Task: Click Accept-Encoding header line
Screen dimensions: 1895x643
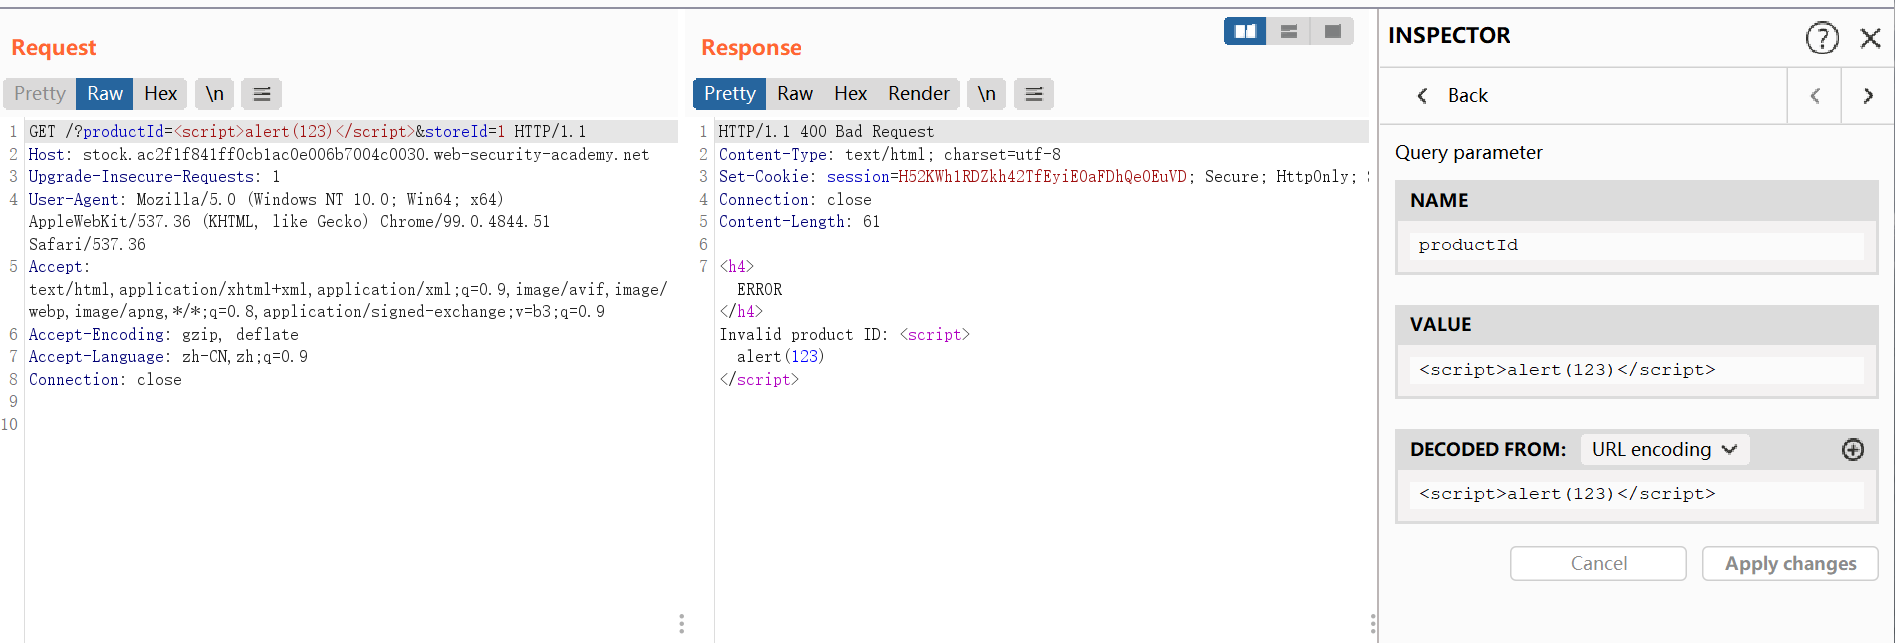Action: (x=163, y=335)
